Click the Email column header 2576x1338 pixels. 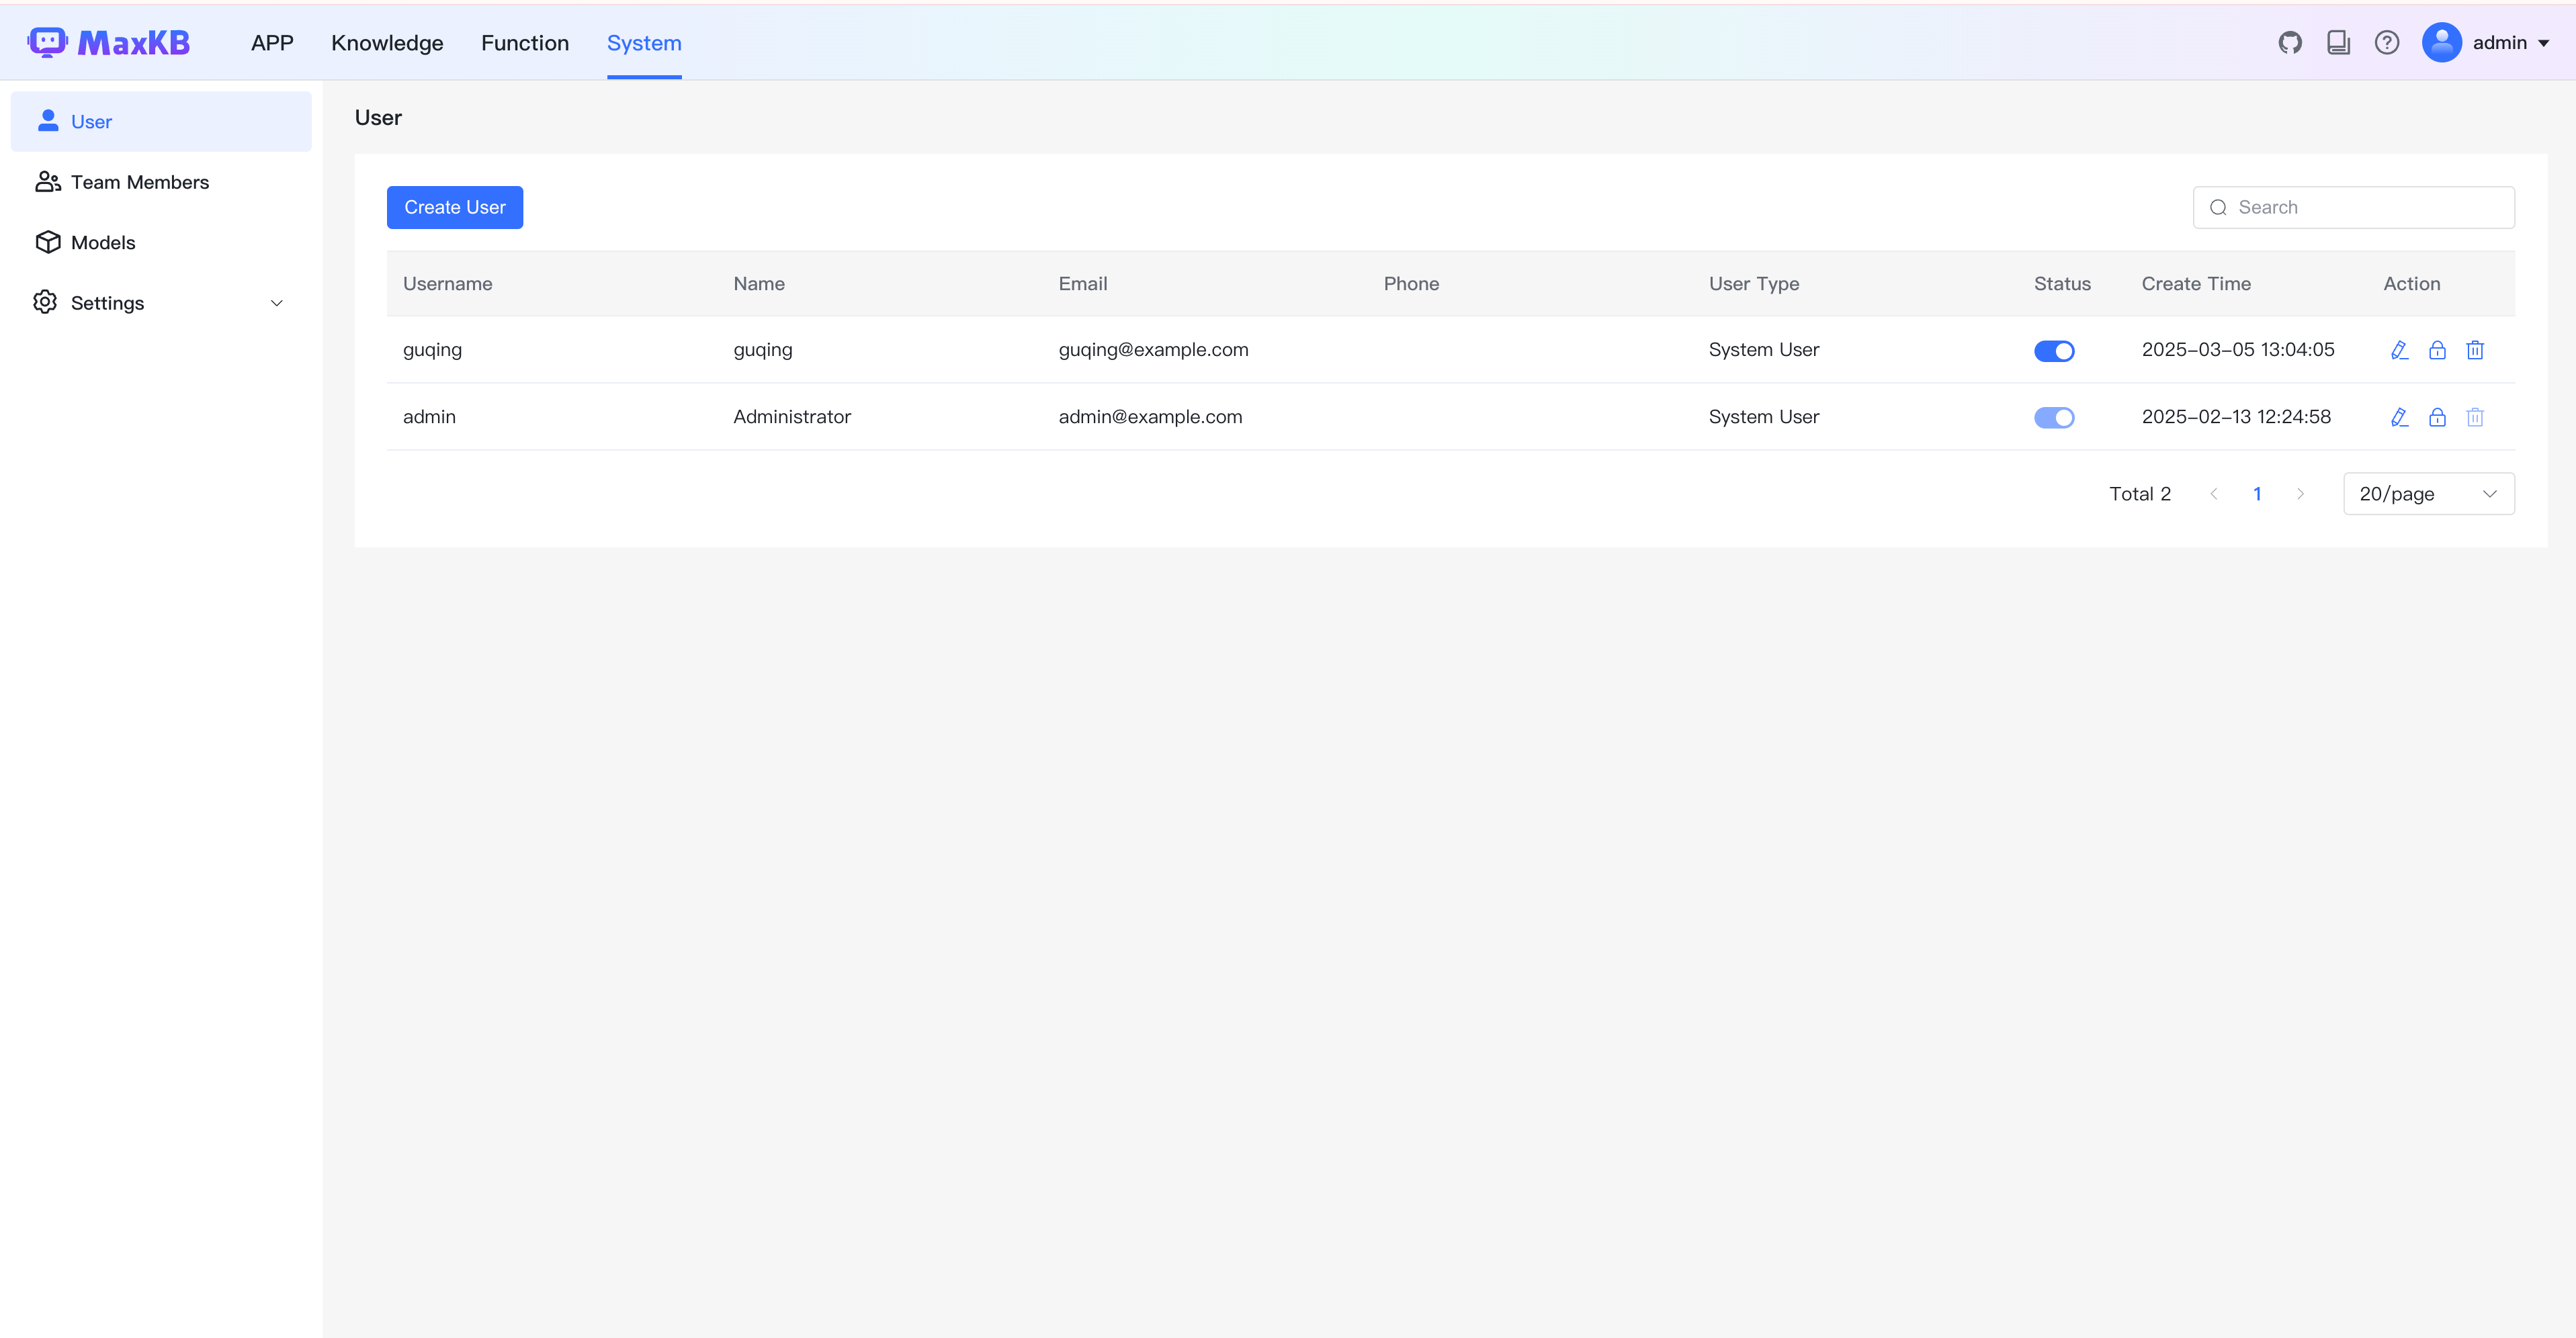tap(1083, 284)
